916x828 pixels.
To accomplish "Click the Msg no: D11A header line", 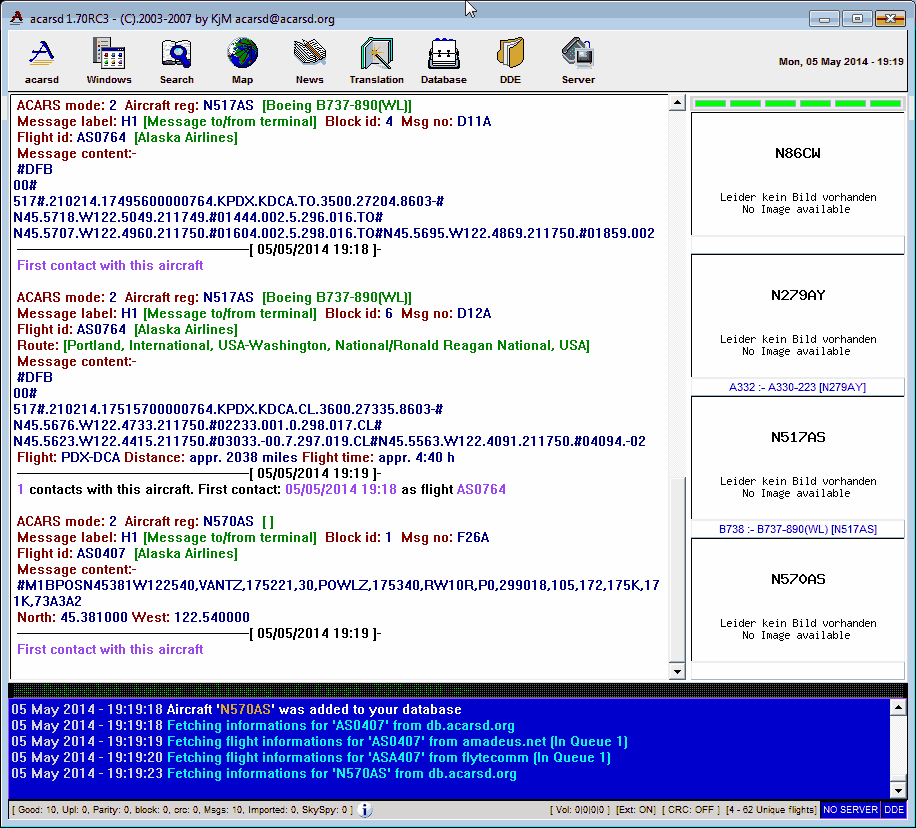I will 254,121.
